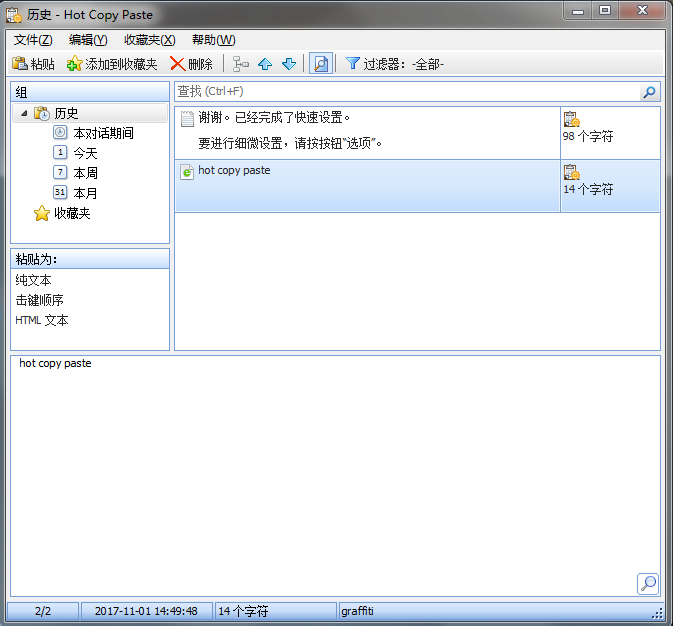
Task: Click the 今天 calendar icon
Action: point(60,152)
